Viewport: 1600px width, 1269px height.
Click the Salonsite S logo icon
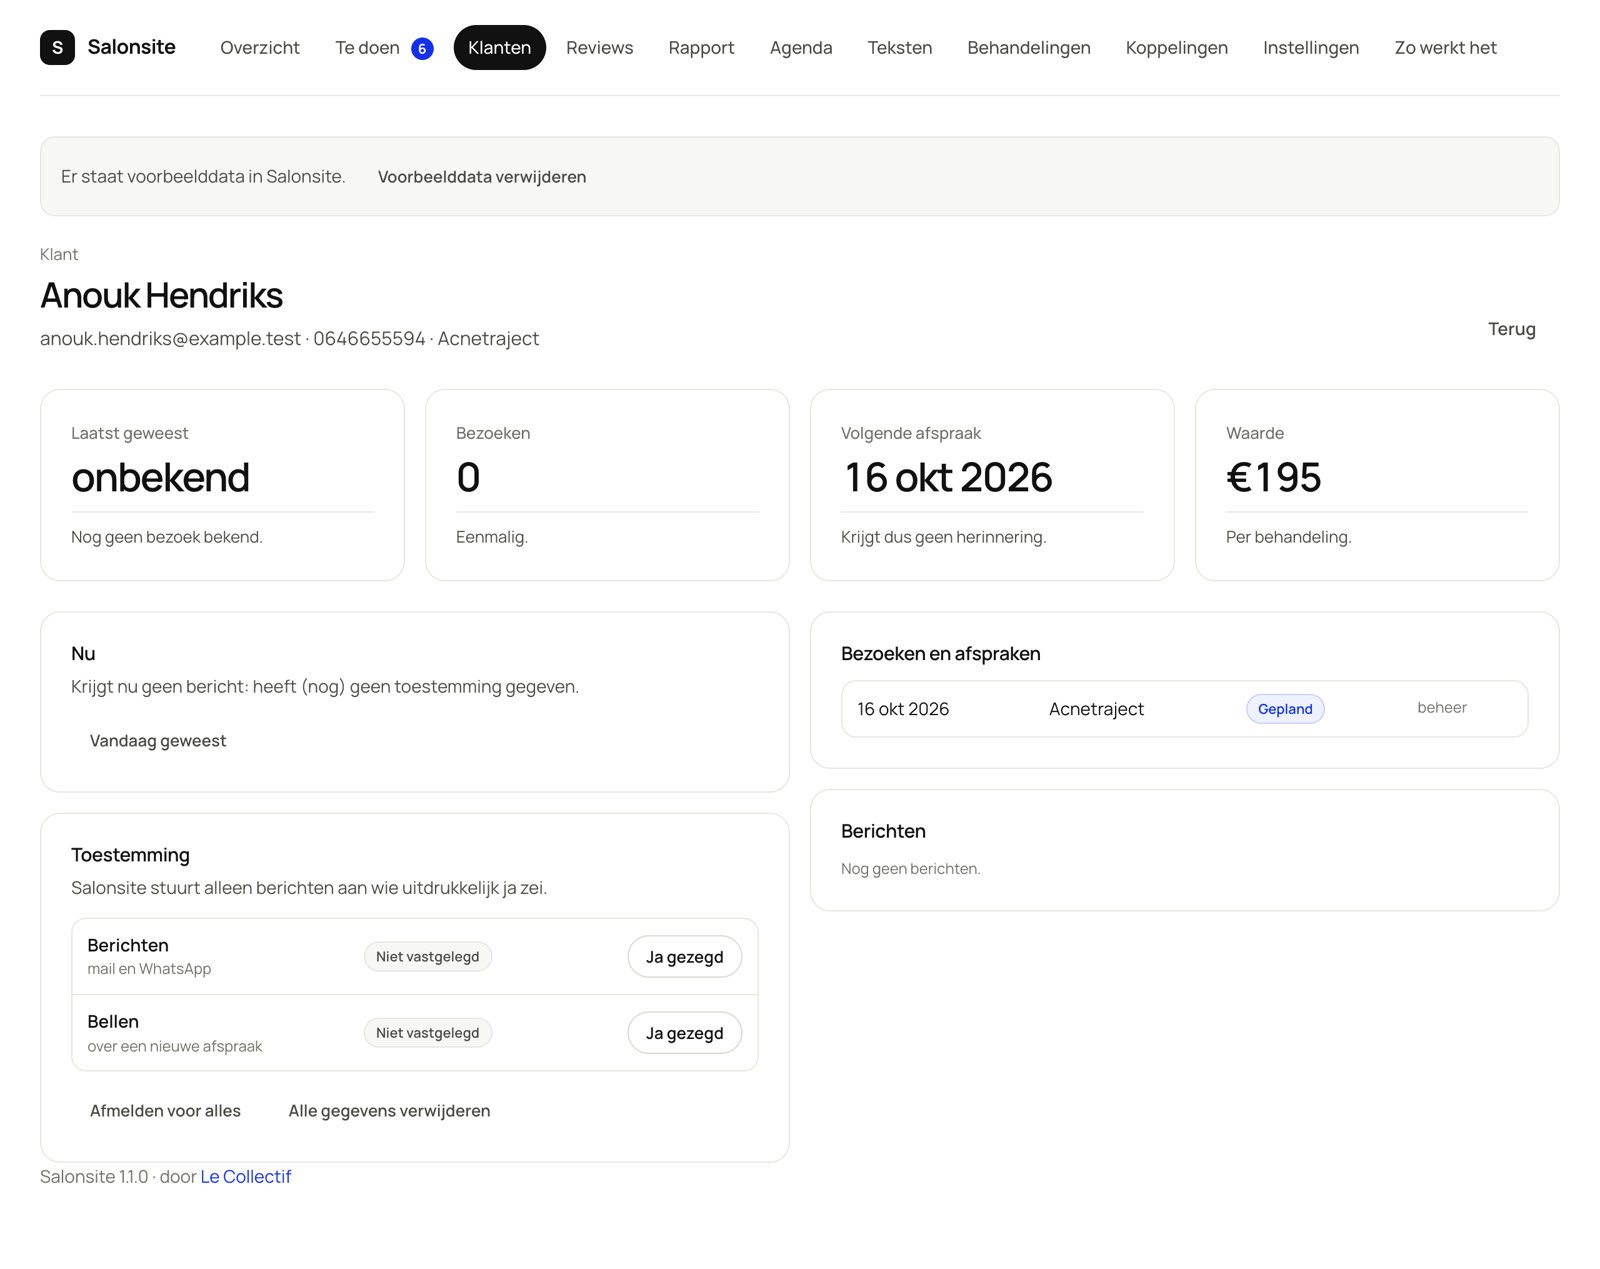click(57, 47)
